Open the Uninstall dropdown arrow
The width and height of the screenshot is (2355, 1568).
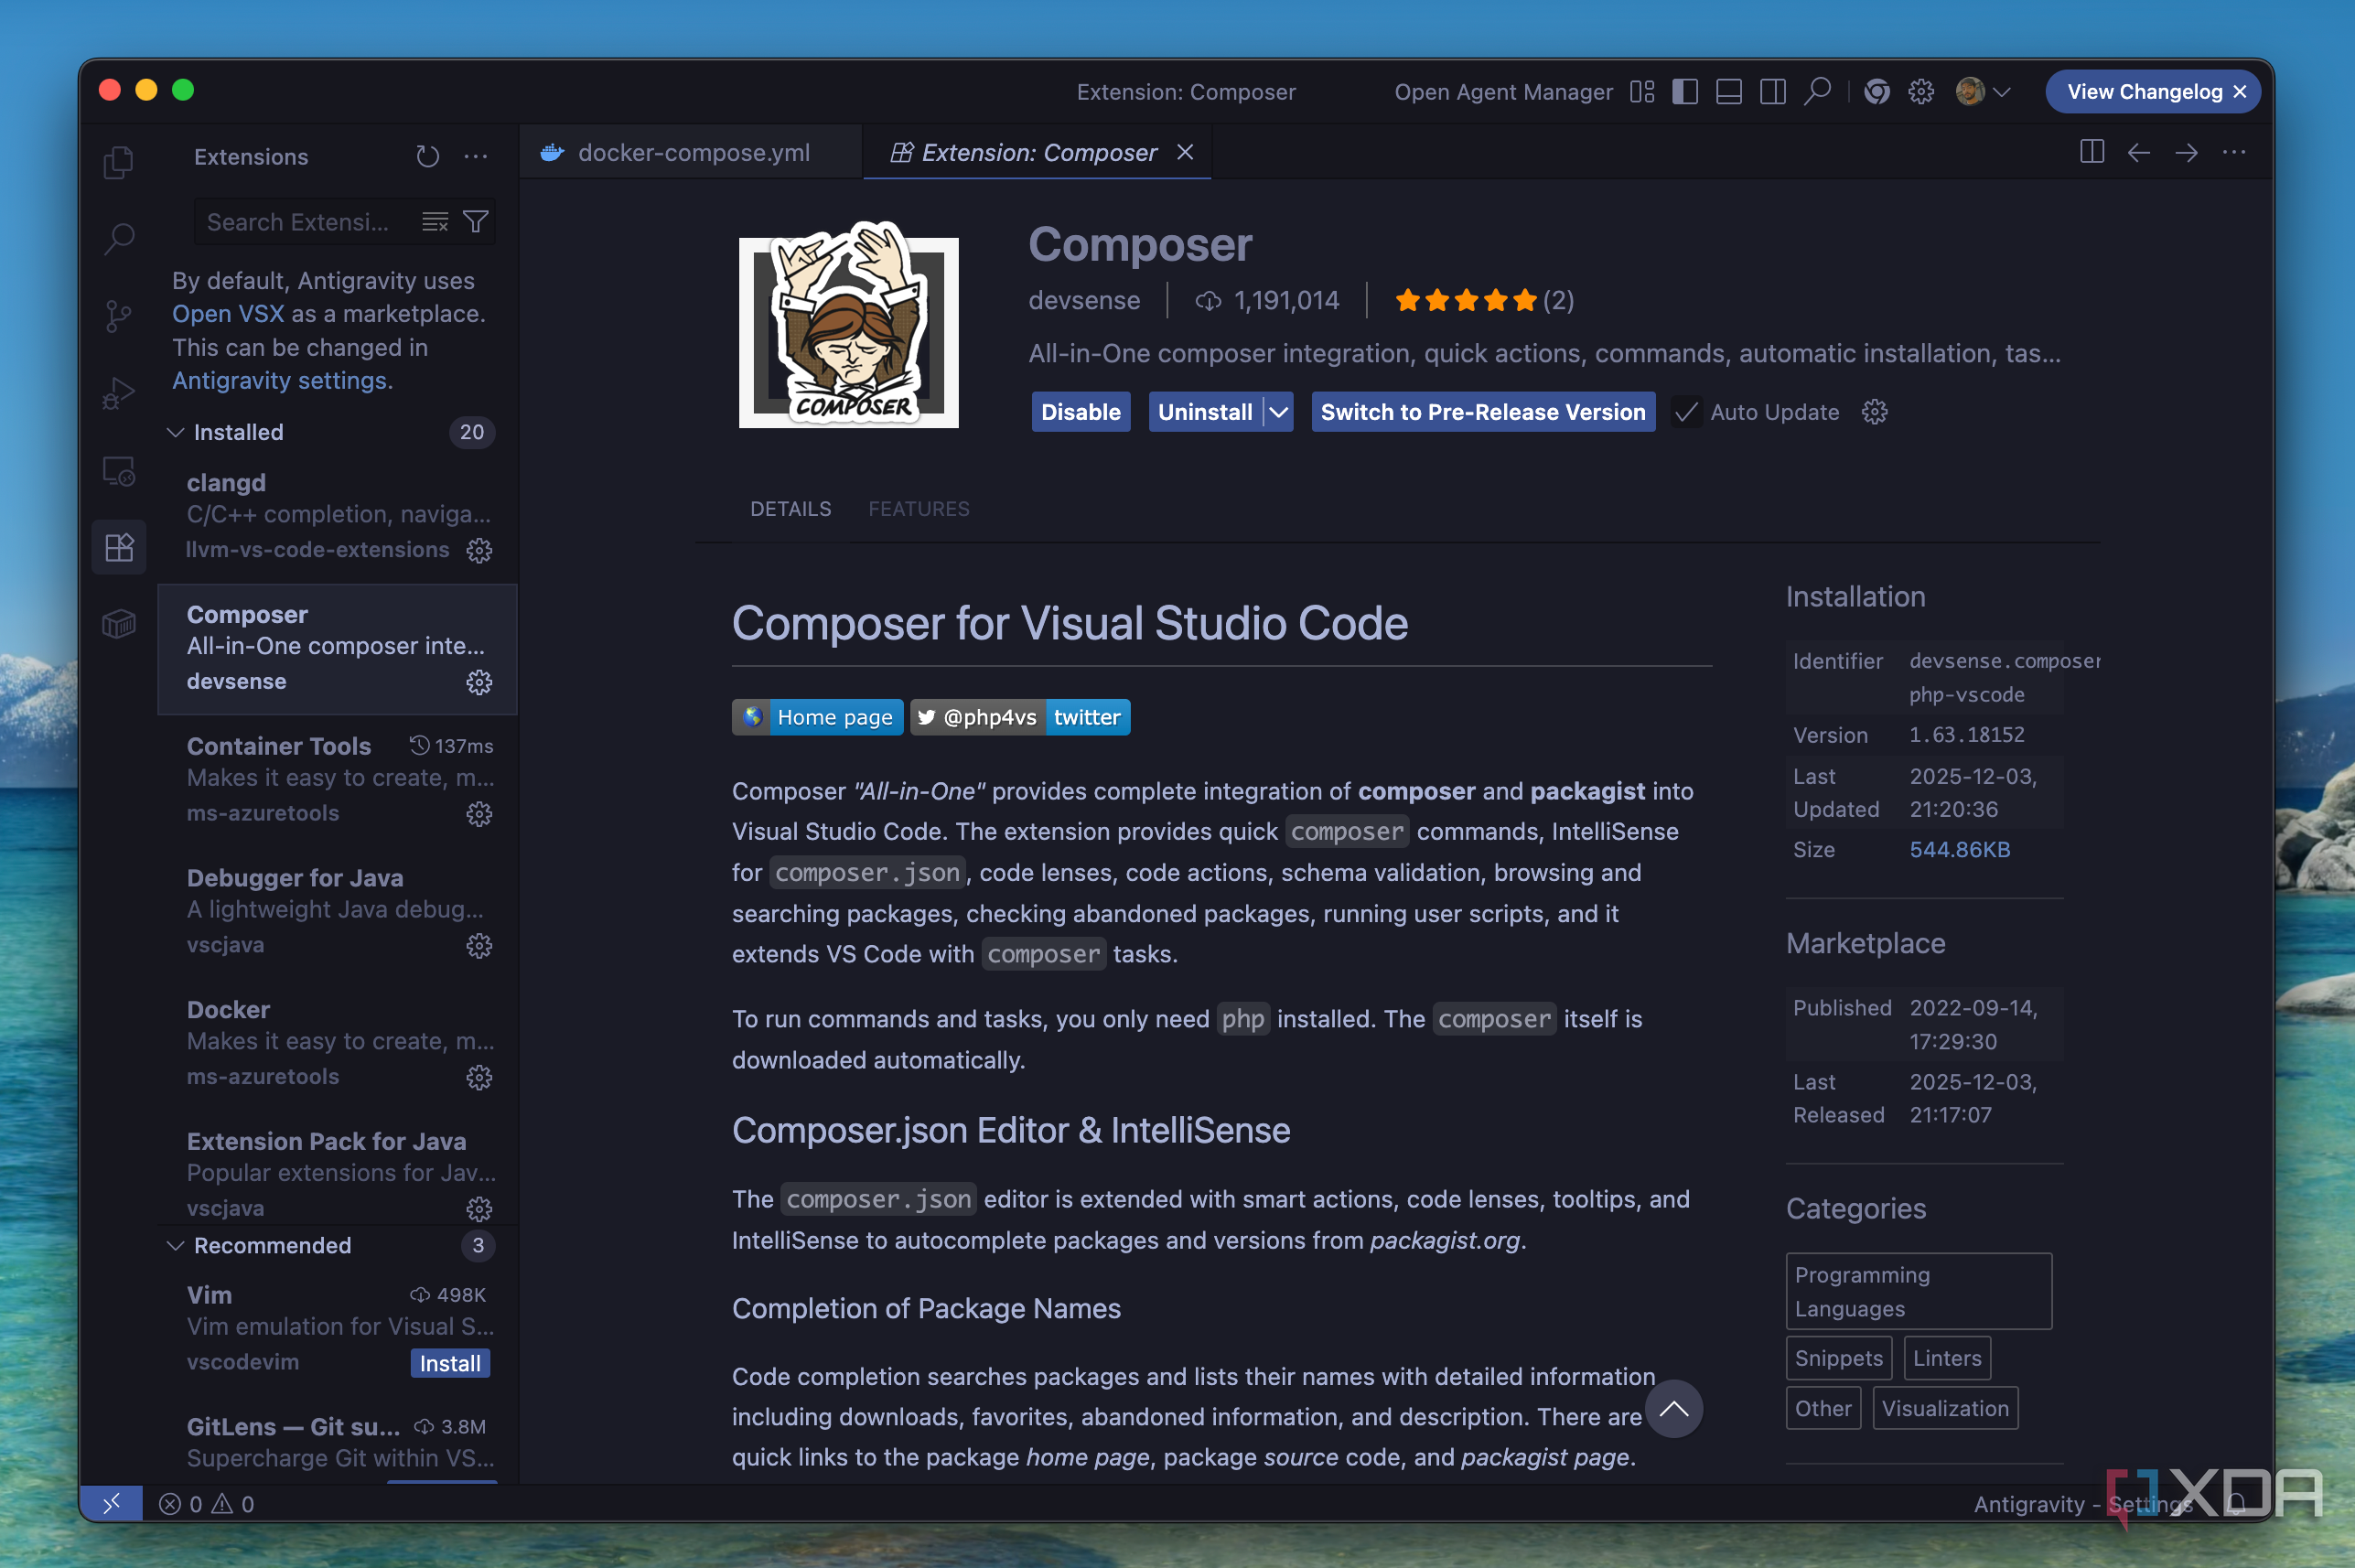[x=1279, y=412]
